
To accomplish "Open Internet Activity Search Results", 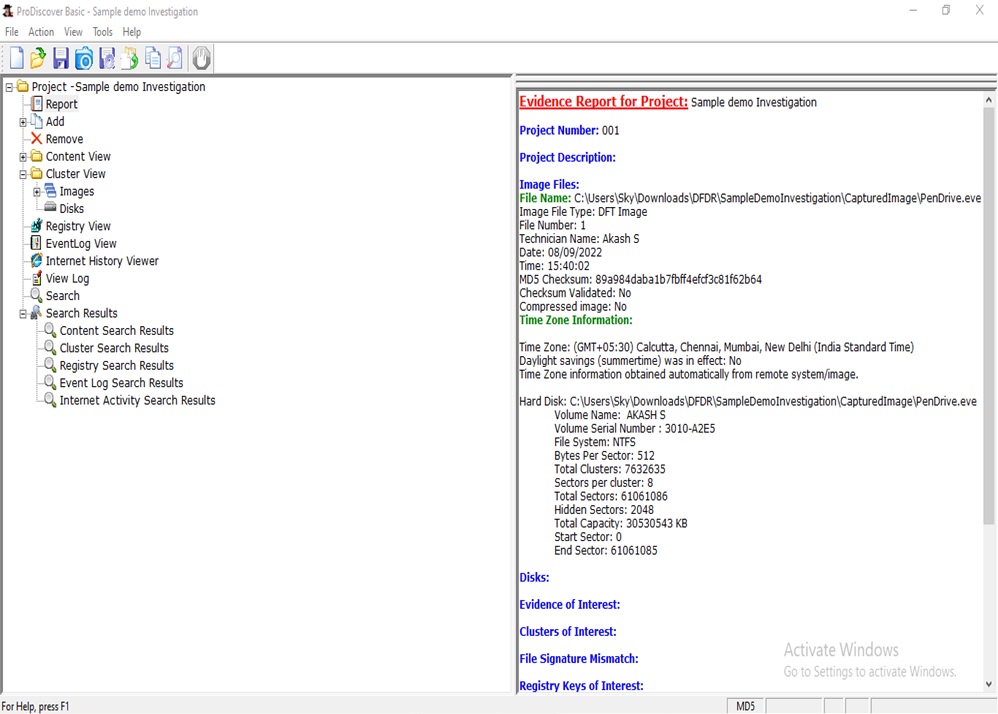I will tap(137, 400).
